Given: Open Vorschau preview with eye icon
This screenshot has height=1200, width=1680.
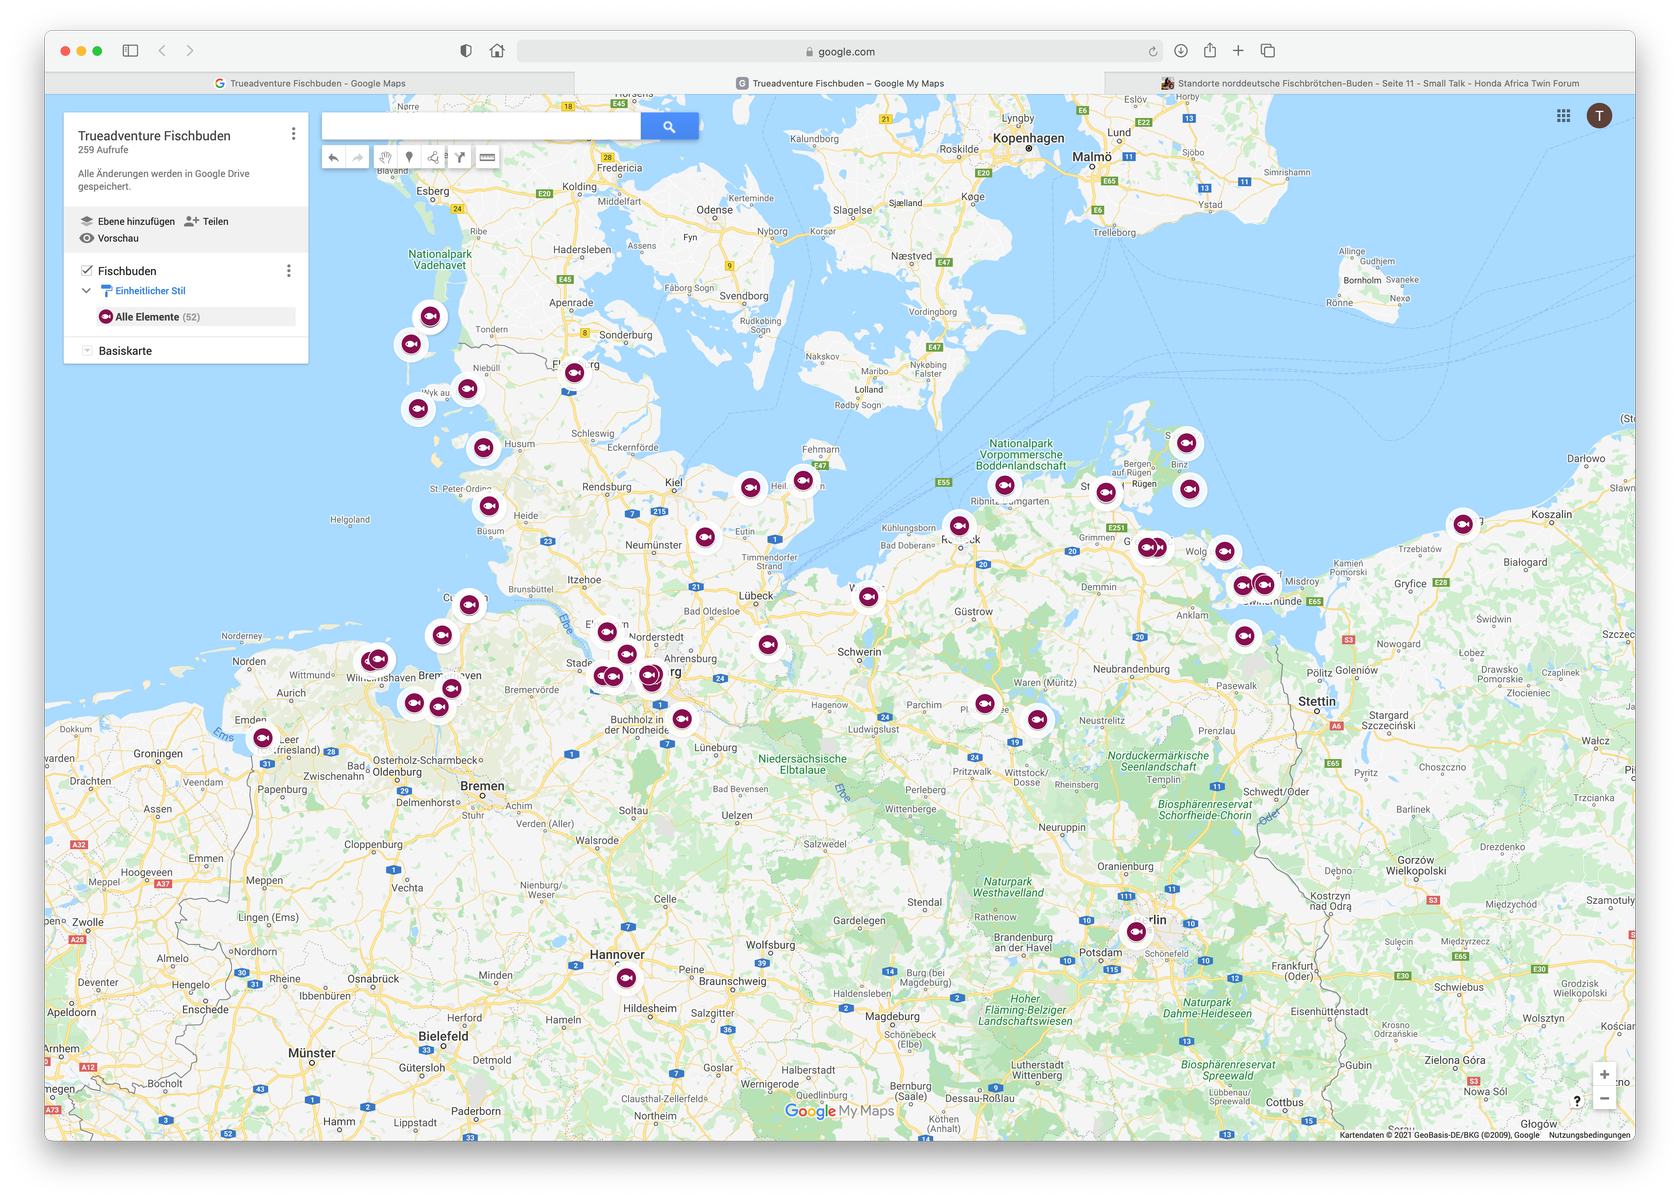Looking at the screenshot, I should (110, 239).
